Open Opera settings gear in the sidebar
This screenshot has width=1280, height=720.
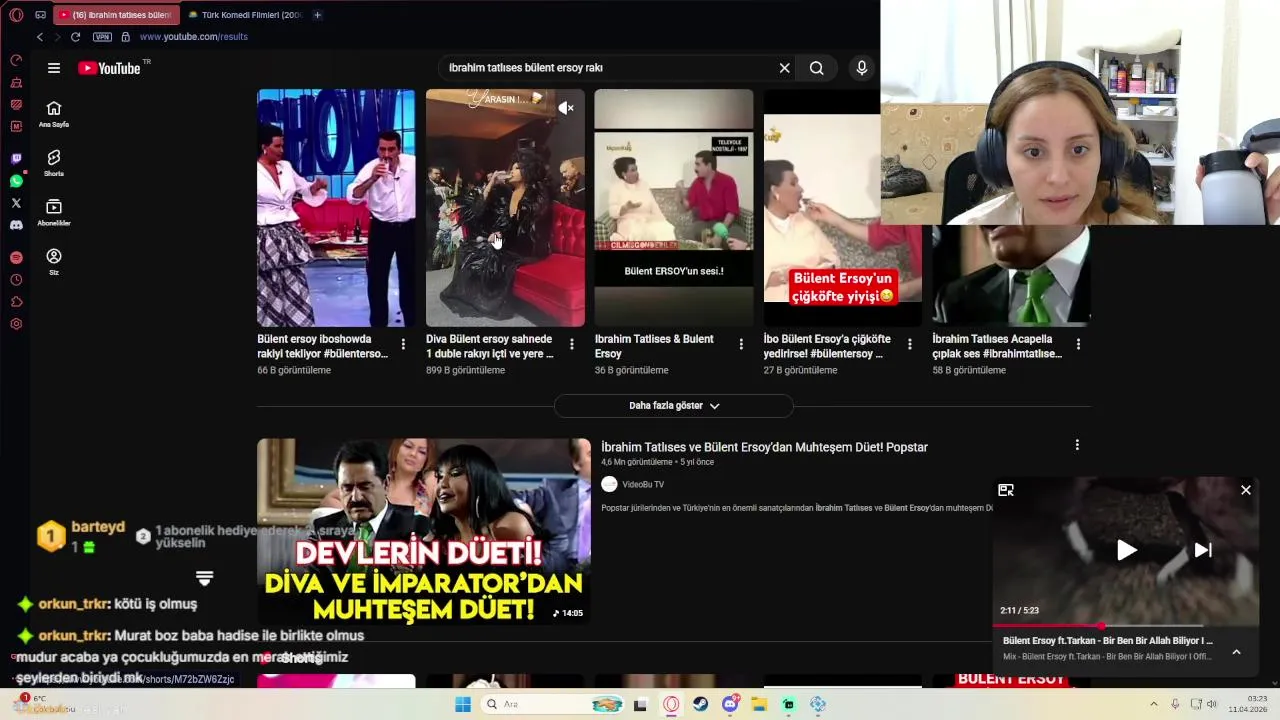point(16,324)
